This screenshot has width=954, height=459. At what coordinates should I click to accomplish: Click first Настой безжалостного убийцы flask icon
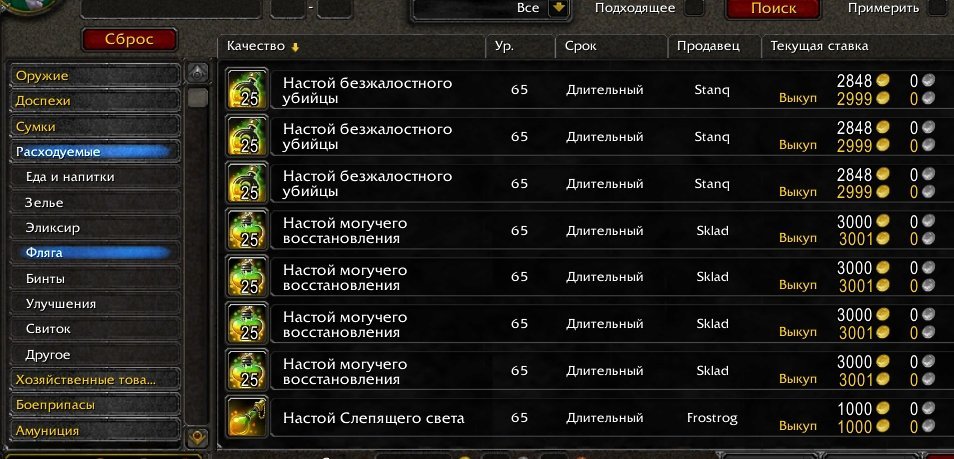[247, 89]
